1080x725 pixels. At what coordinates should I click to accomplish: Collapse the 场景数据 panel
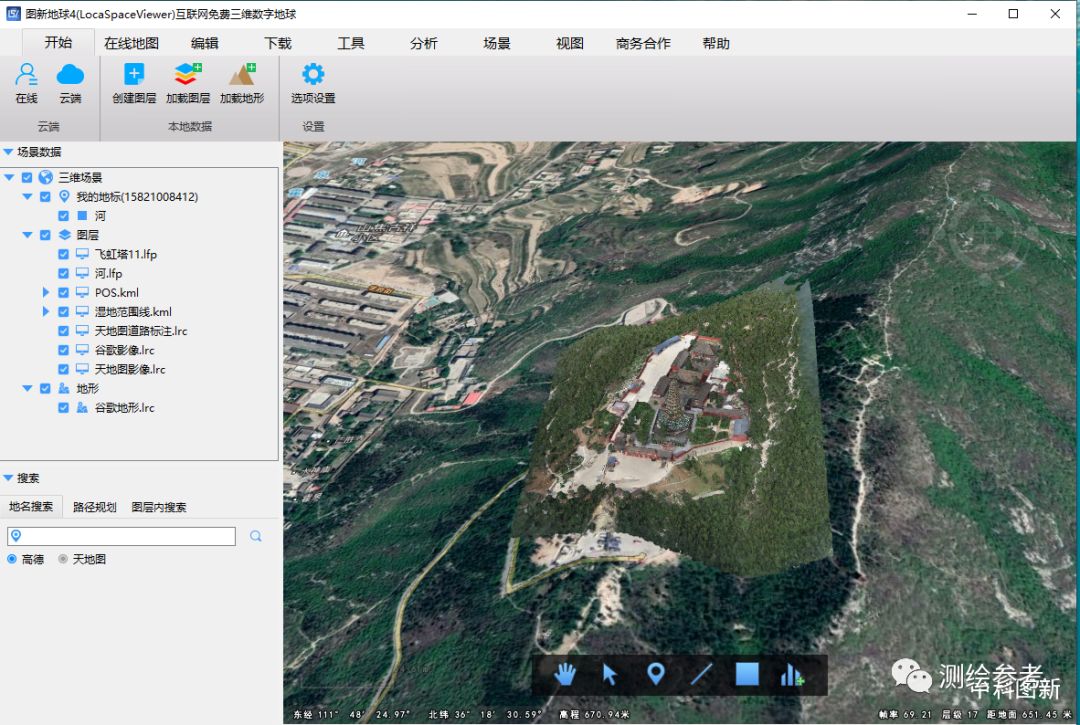click(x=8, y=152)
